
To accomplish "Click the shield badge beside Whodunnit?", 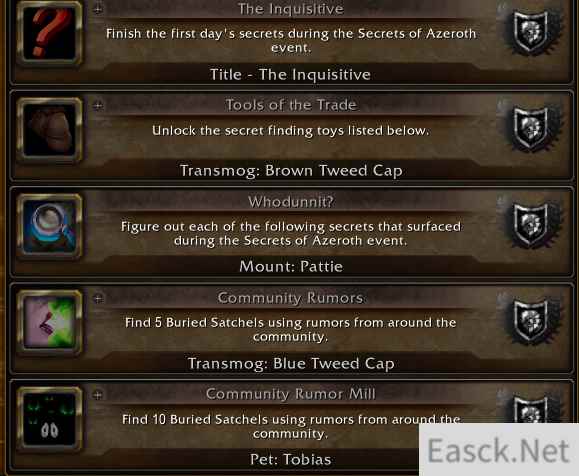I will [531, 225].
